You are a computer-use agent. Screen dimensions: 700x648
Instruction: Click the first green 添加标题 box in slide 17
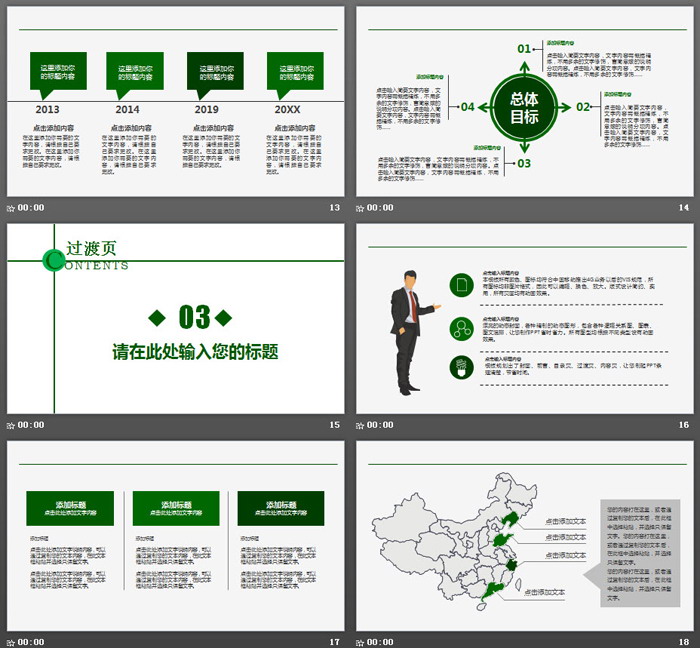click(69, 508)
